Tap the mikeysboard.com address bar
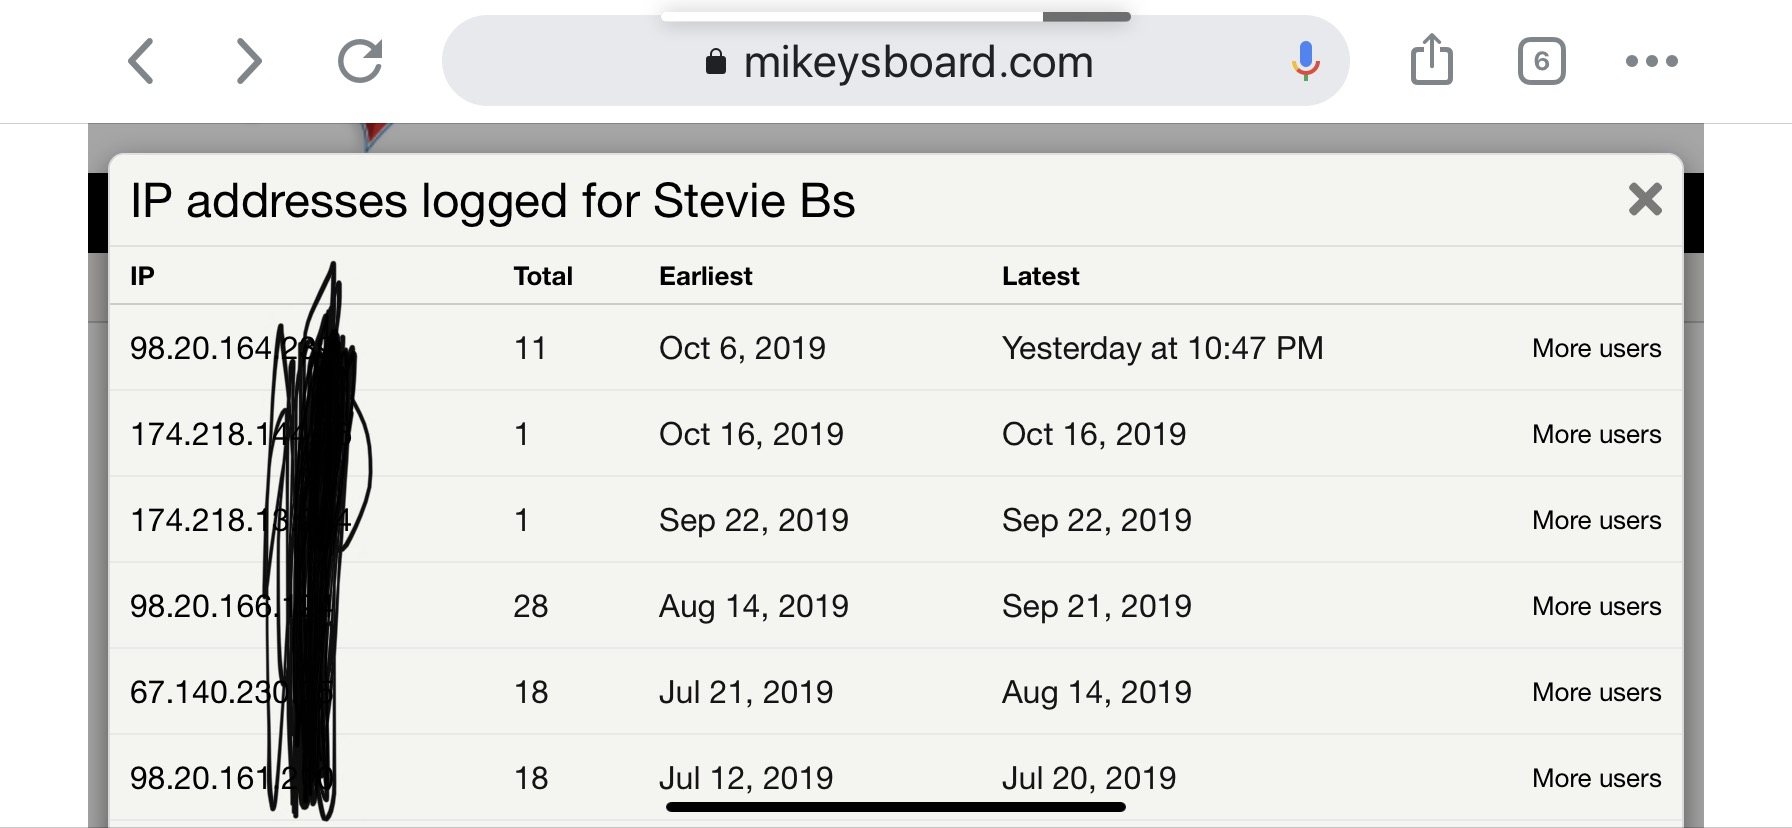The image size is (1792, 828). point(918,62)
